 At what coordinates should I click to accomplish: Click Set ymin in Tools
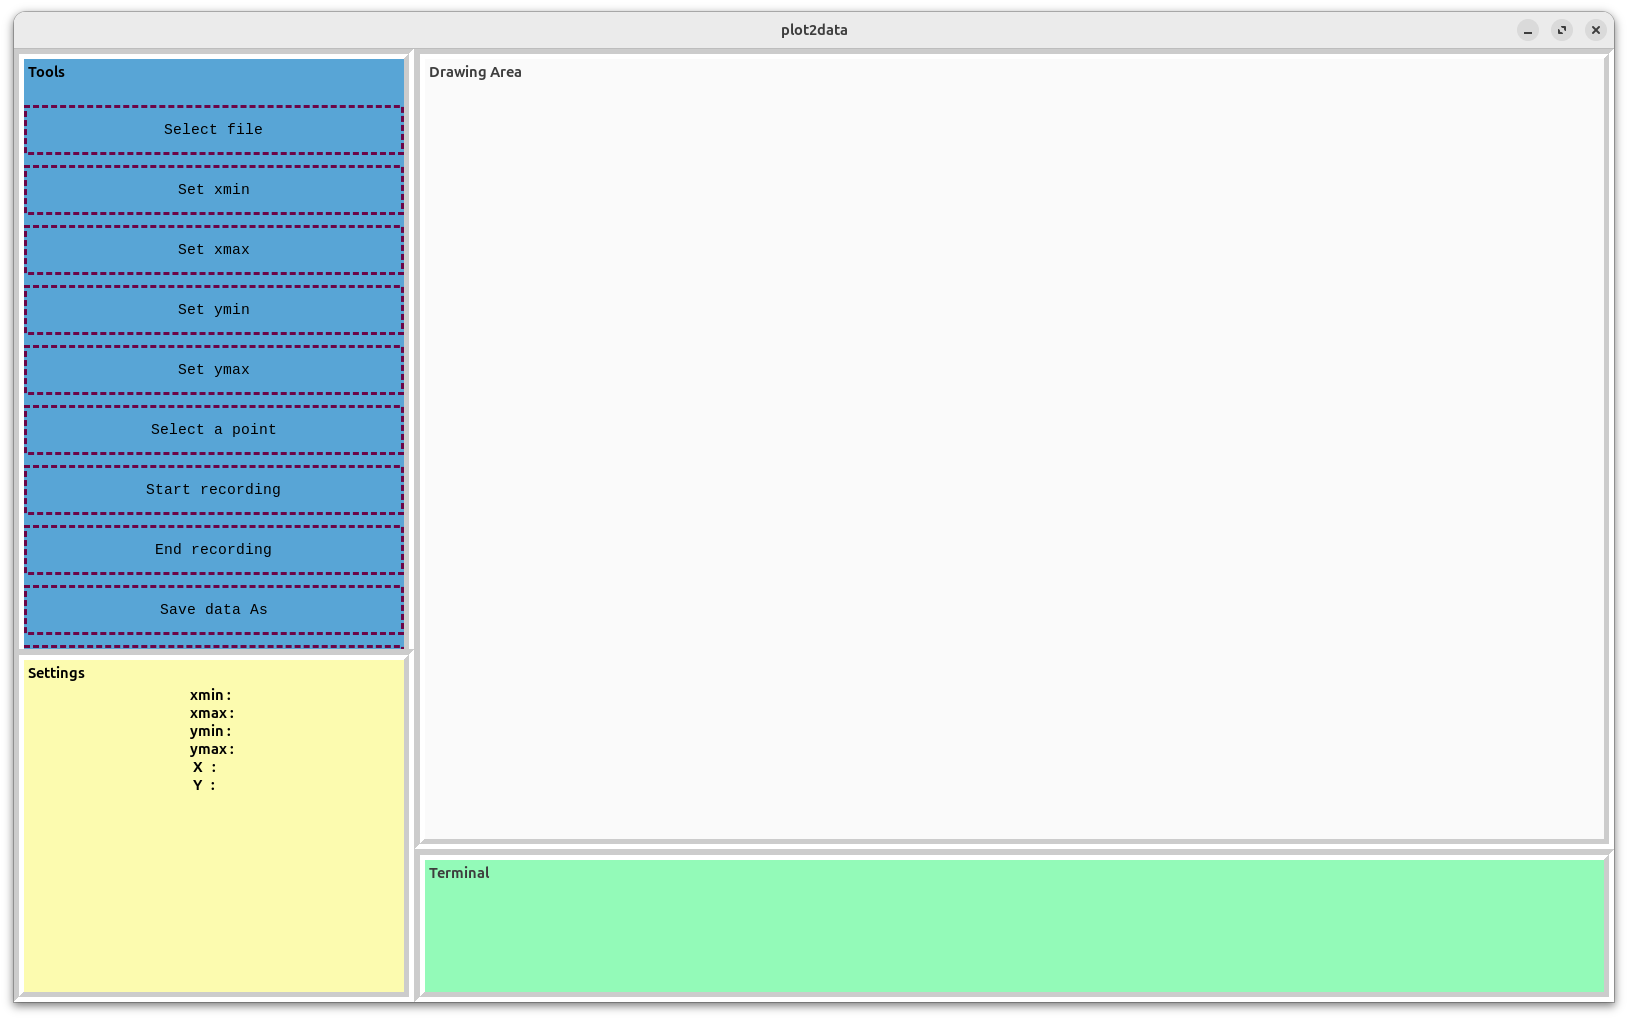214,310
